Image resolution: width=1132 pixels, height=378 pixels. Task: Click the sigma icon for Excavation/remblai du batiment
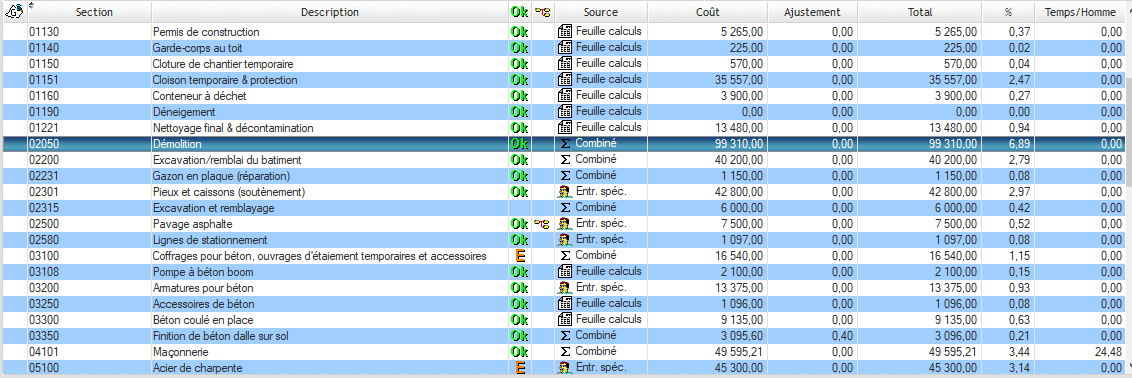[566, 159]
